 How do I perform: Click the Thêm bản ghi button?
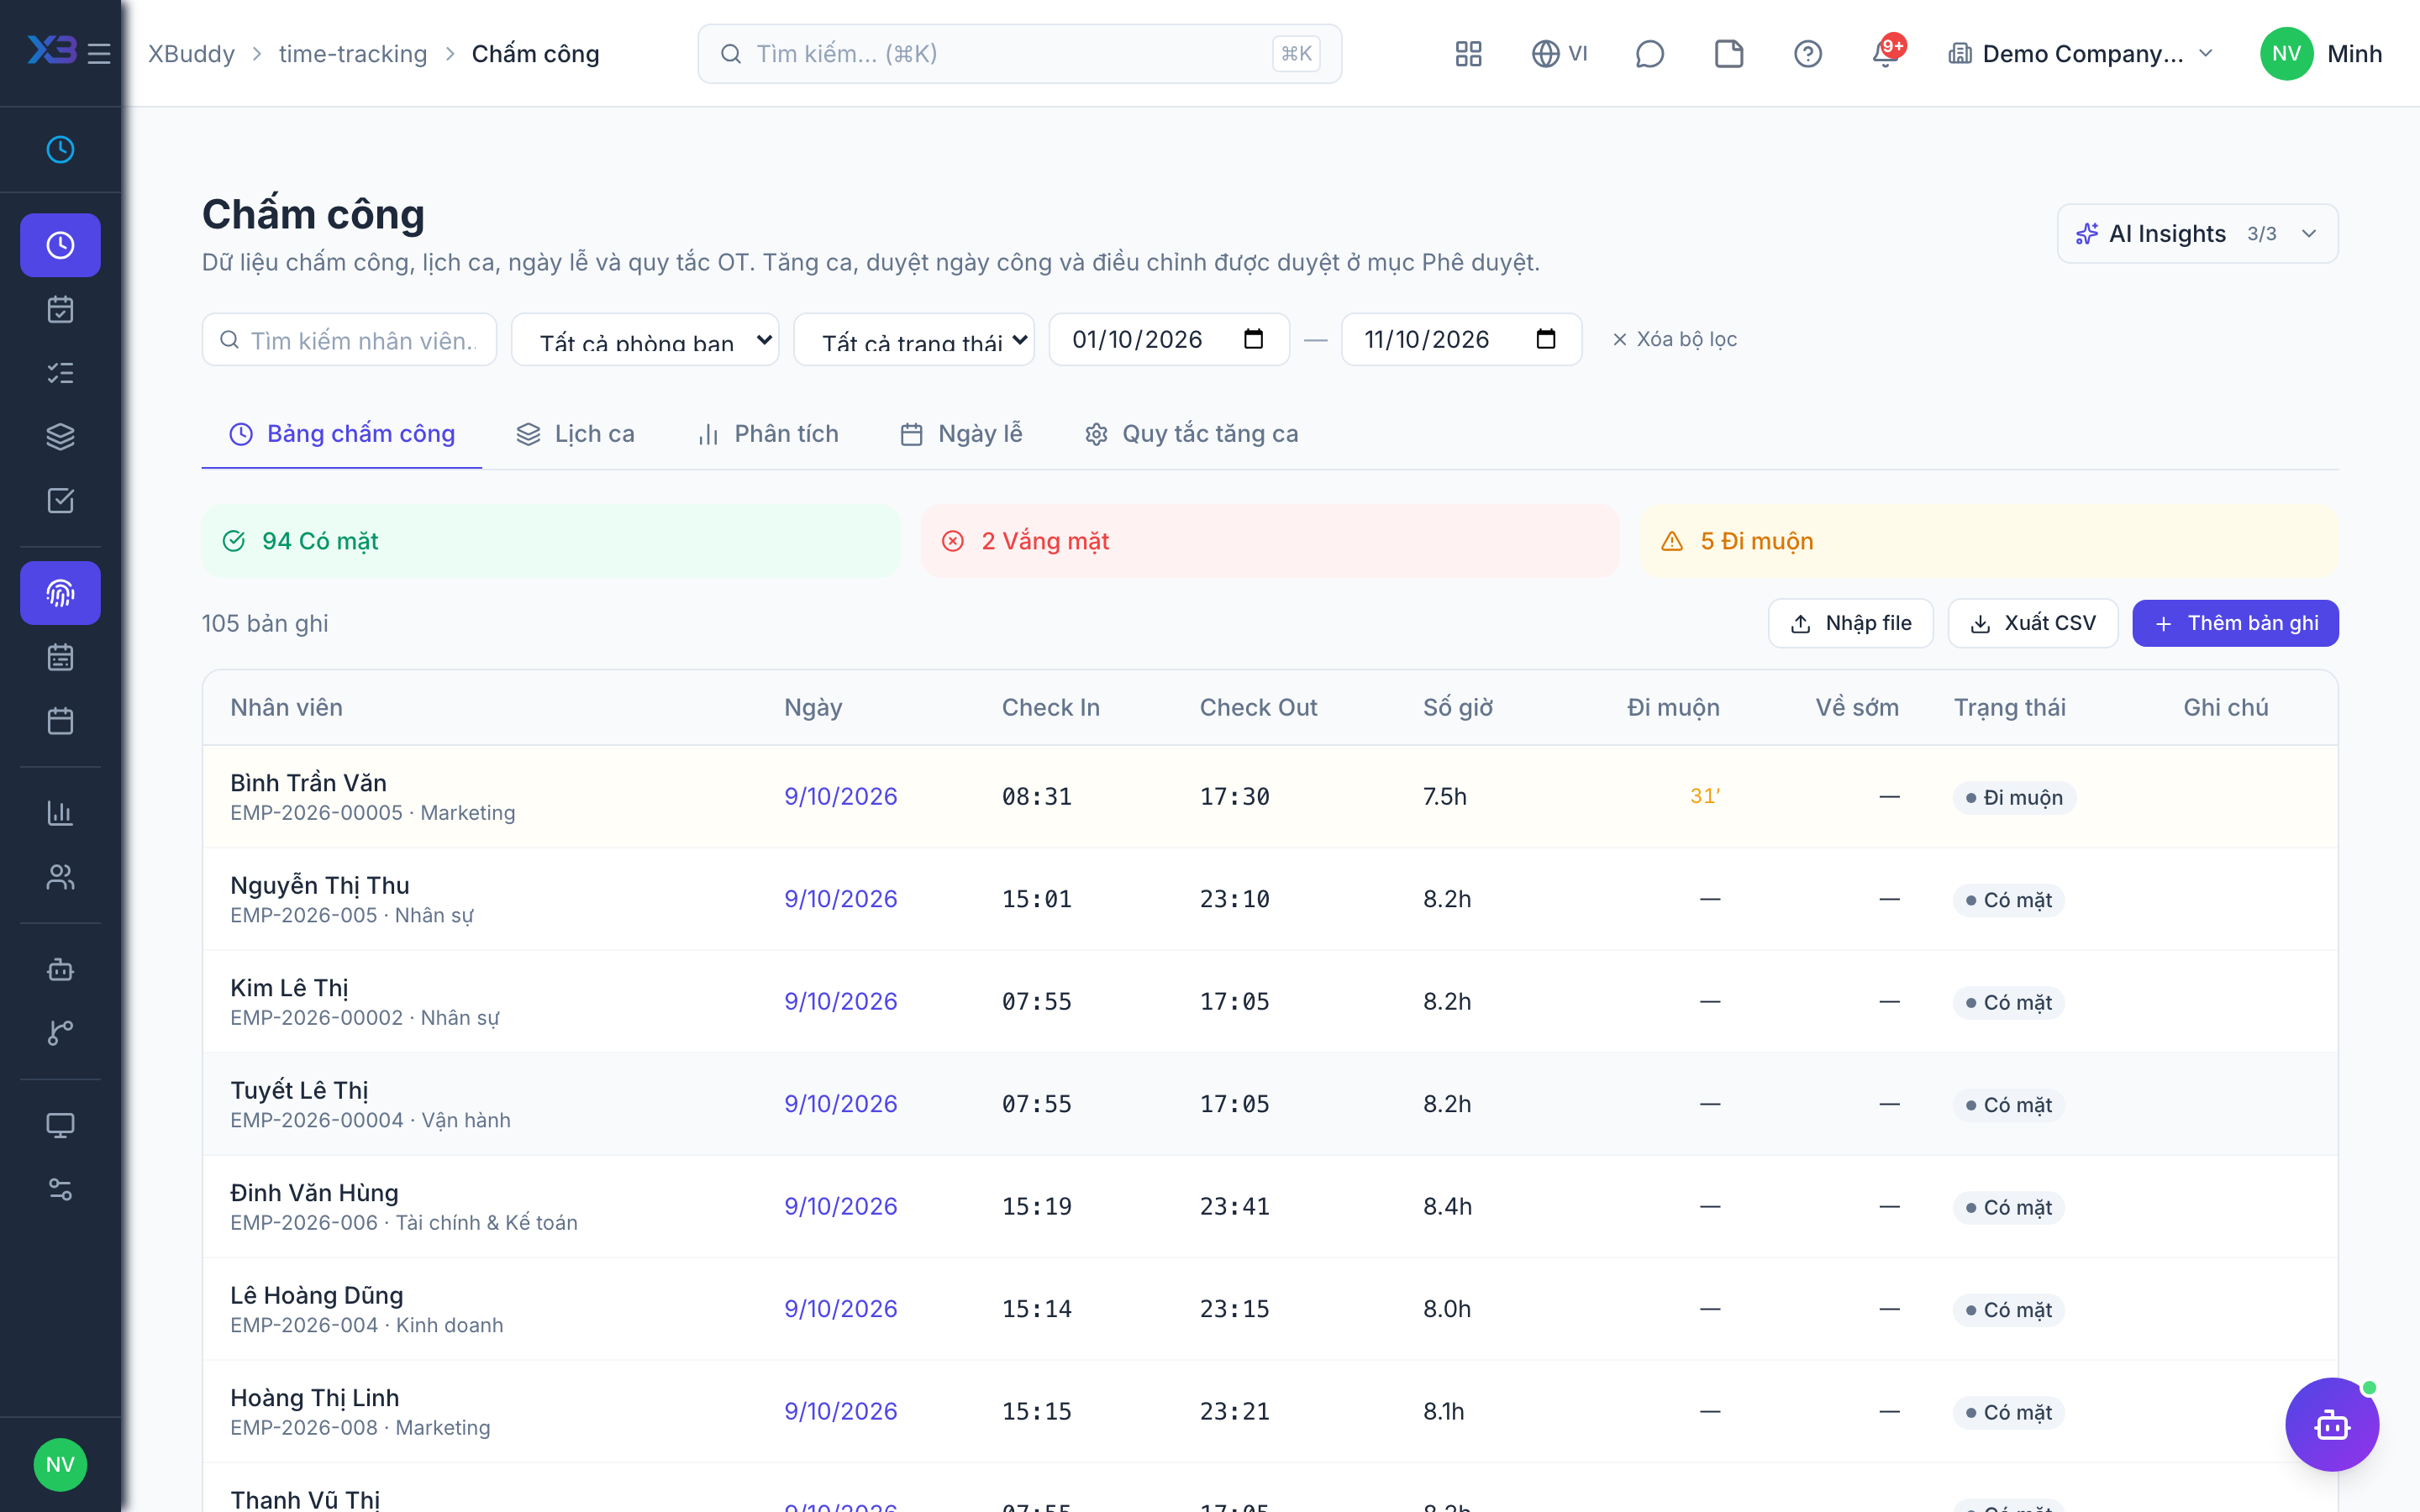coord(2235,623)
